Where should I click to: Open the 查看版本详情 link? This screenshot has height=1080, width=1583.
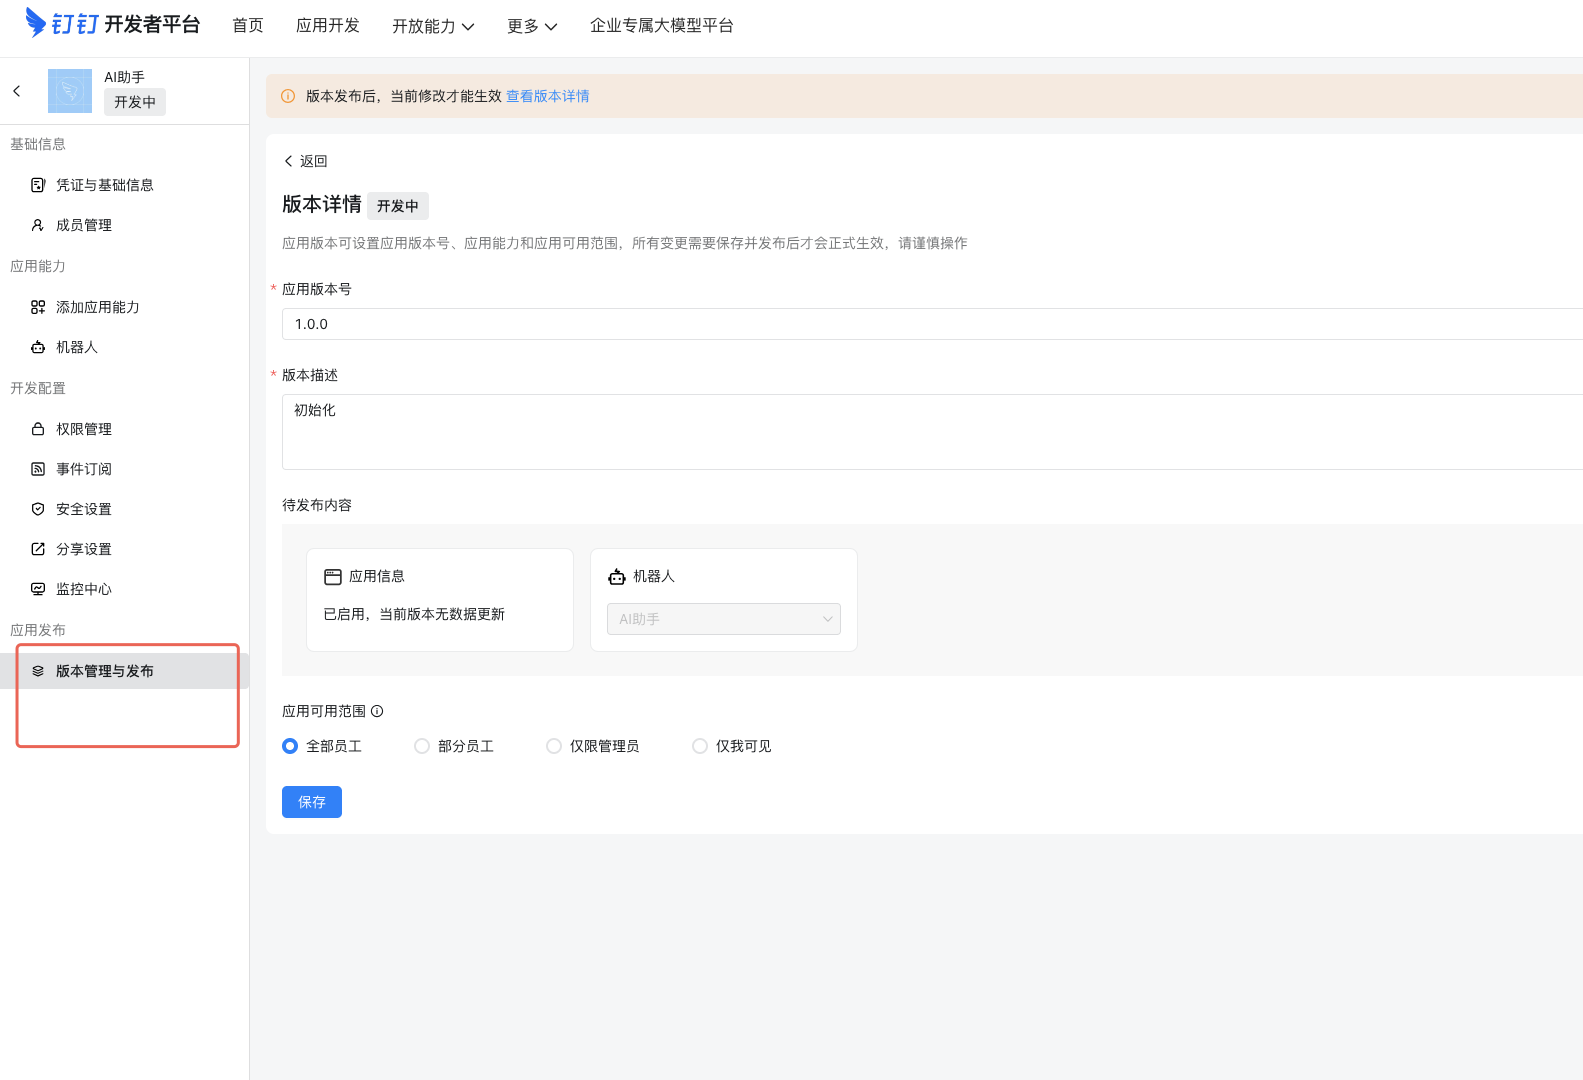pos(547,96)
